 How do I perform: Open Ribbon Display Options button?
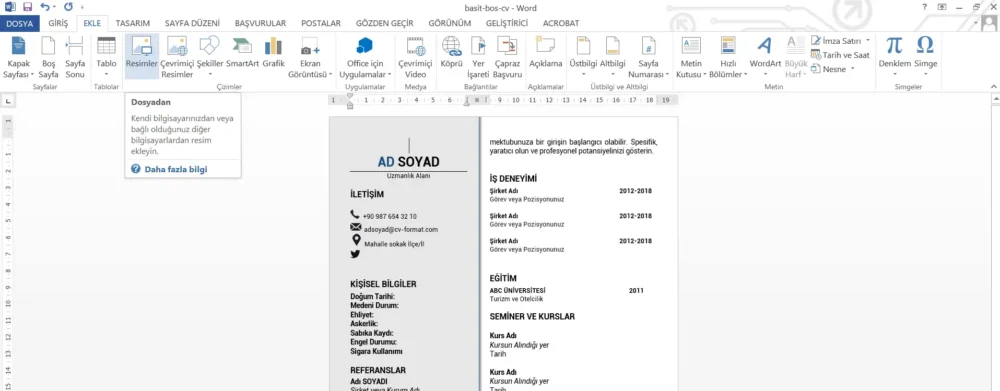point(943,7)
